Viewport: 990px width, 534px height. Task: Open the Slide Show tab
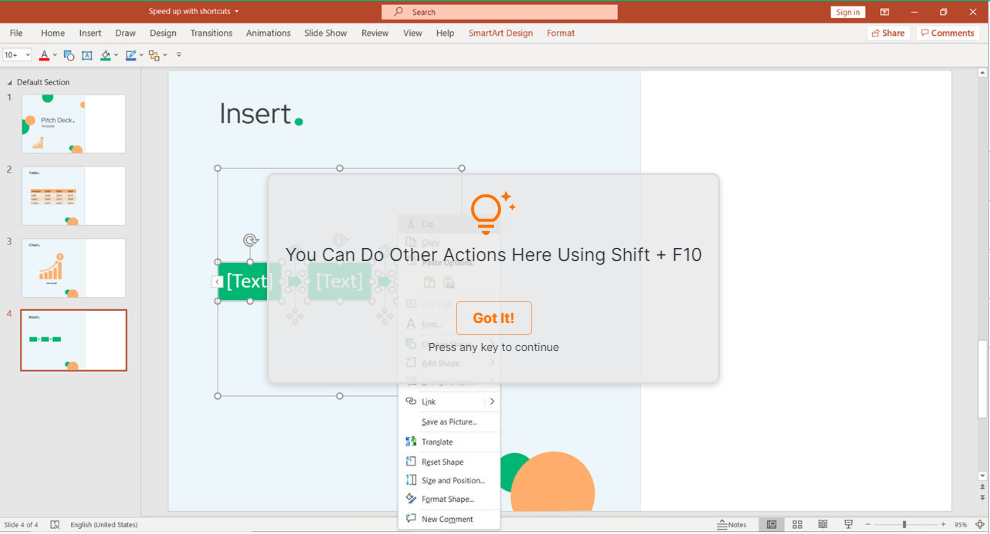click(x=325, y=33)
